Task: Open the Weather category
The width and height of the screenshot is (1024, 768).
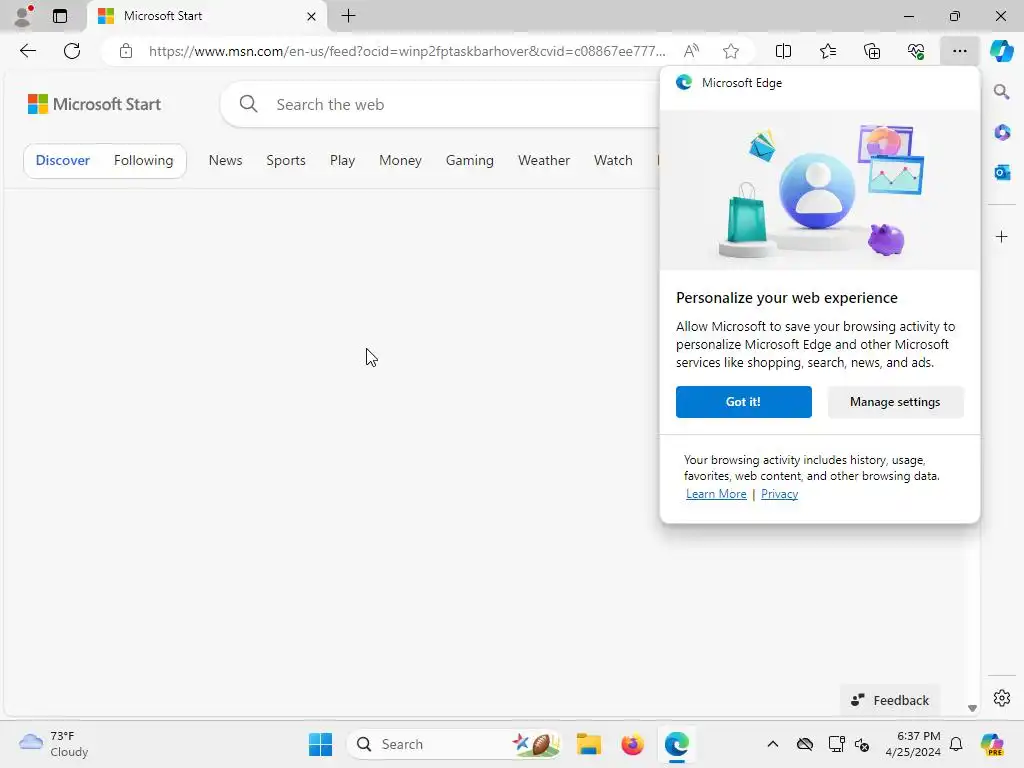Action: coord(544,161)
